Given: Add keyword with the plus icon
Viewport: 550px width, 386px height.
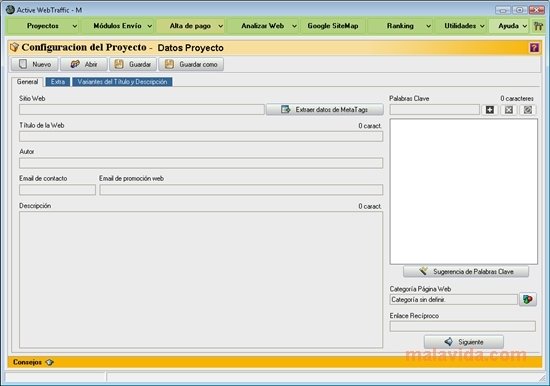Looking at the screenshot, I should click(490, 110).
